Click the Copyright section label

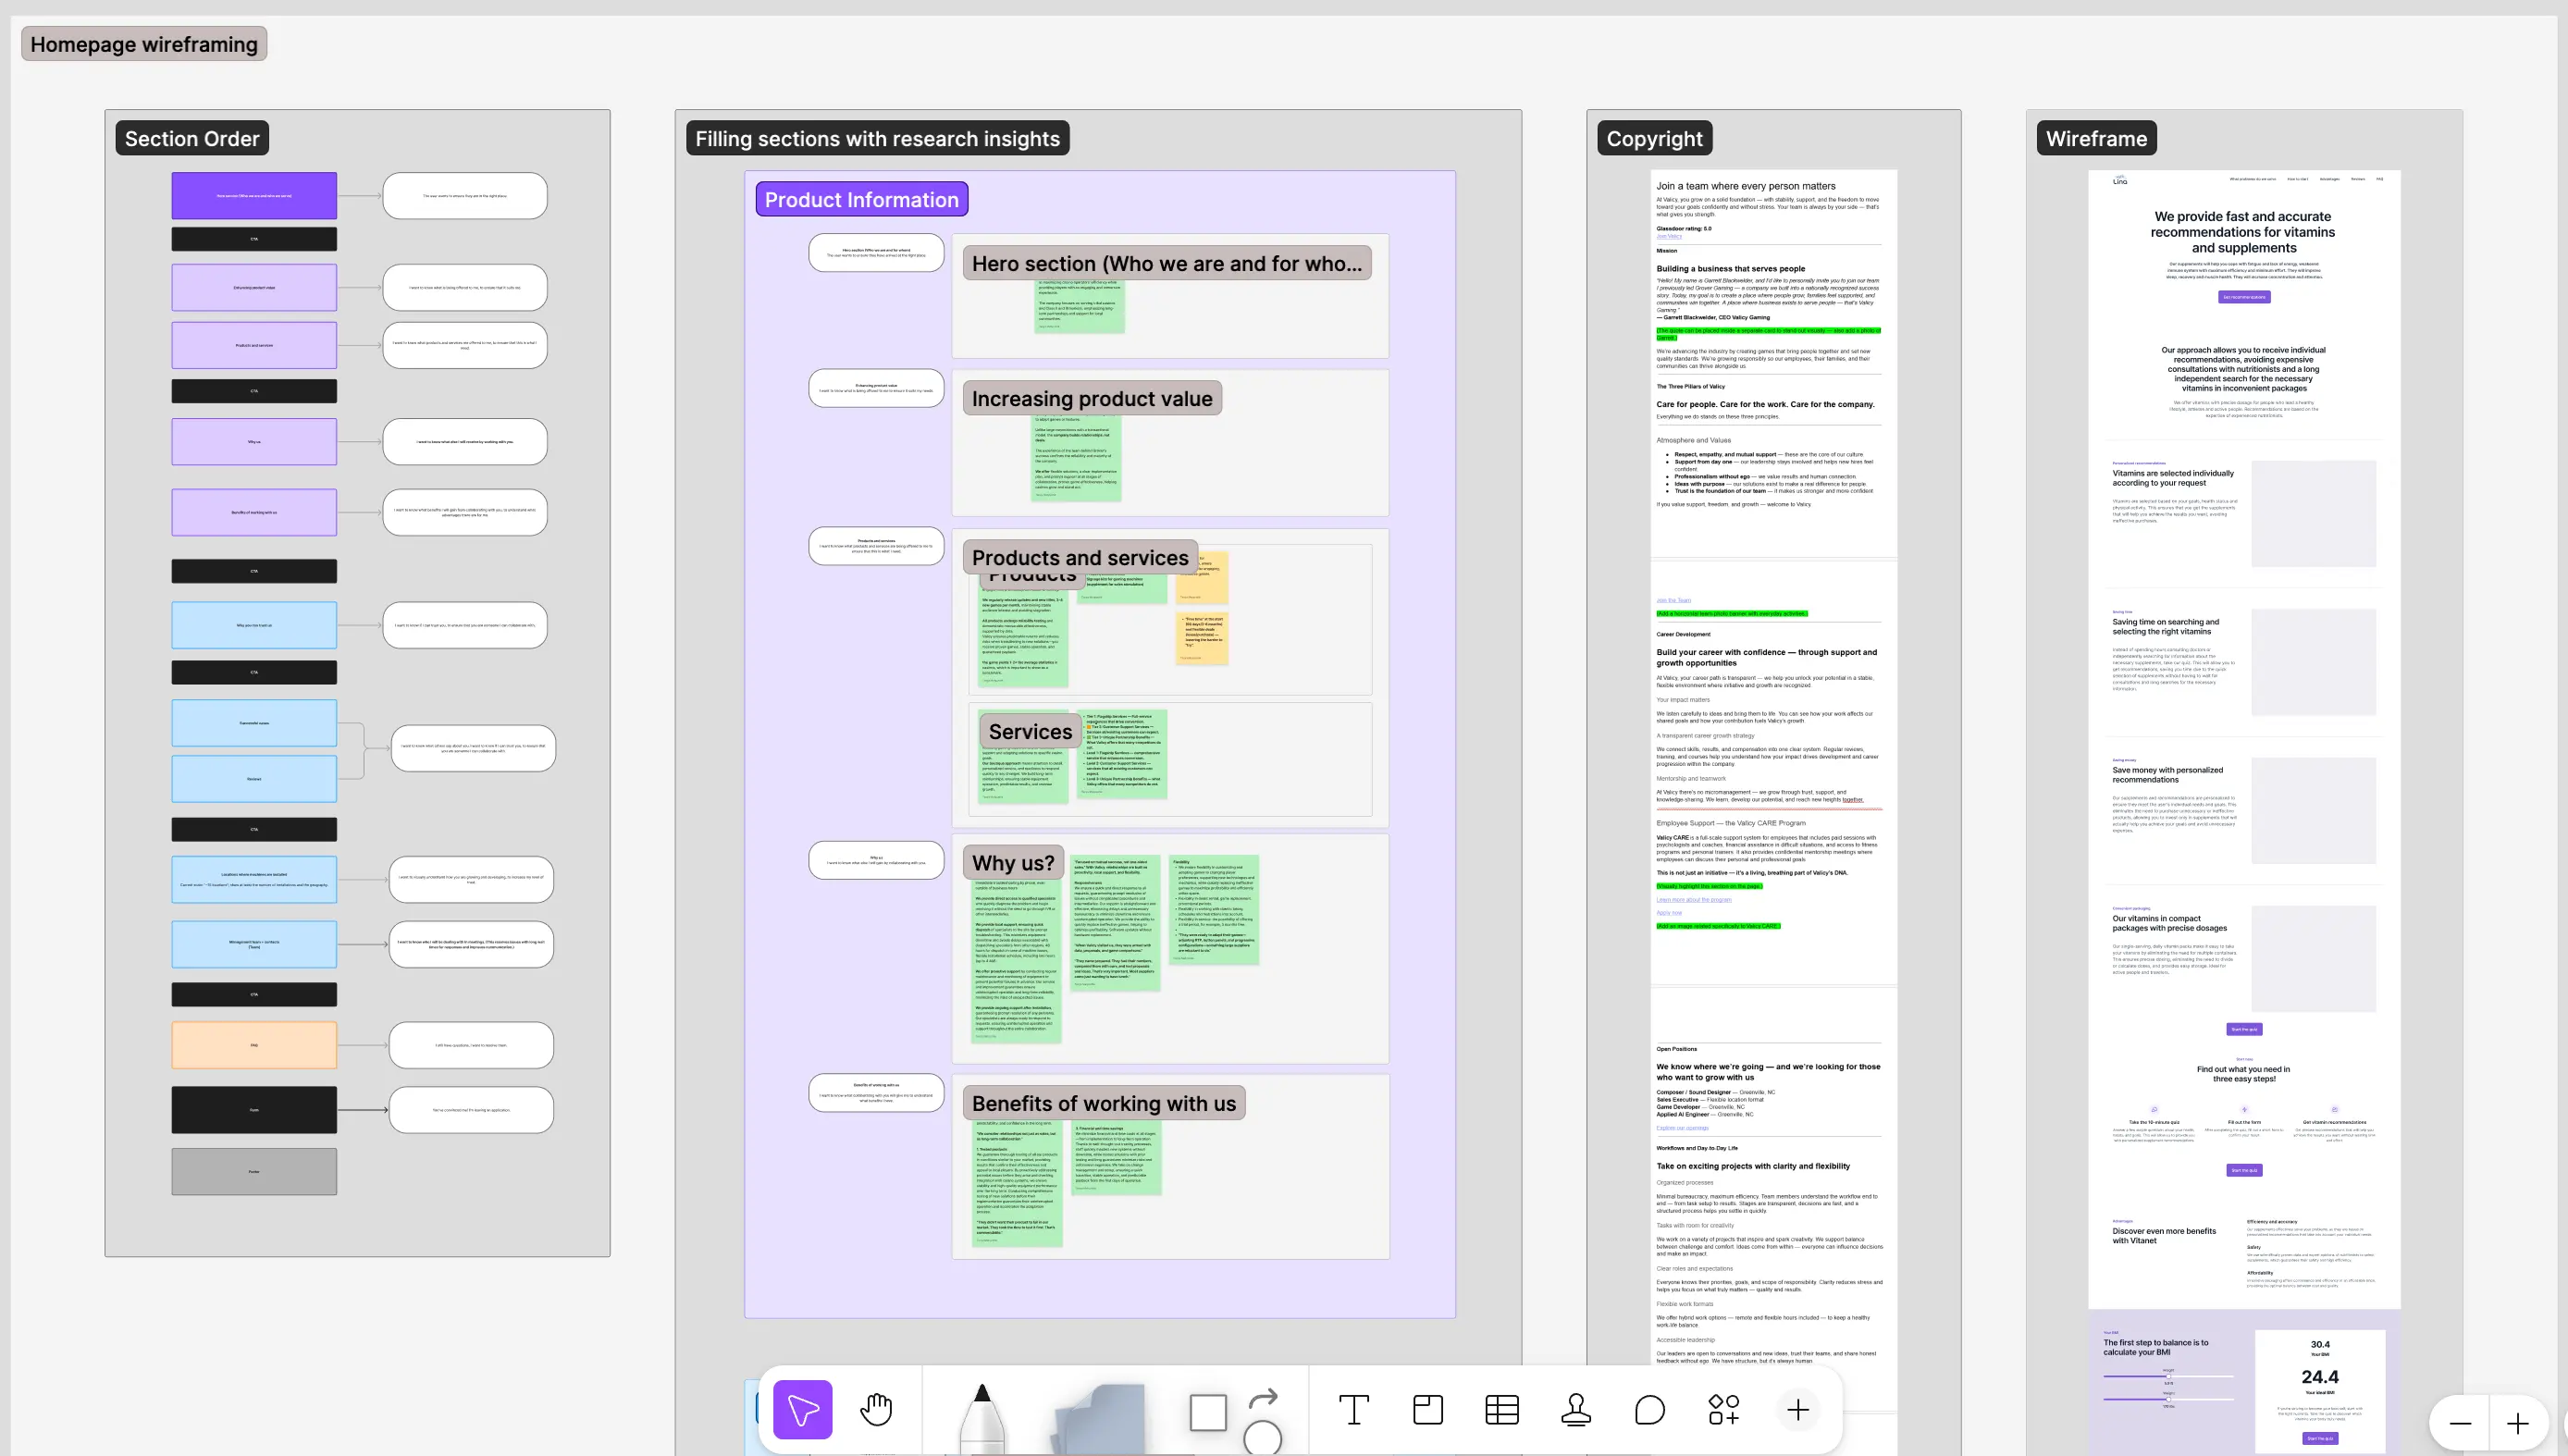1654,138
